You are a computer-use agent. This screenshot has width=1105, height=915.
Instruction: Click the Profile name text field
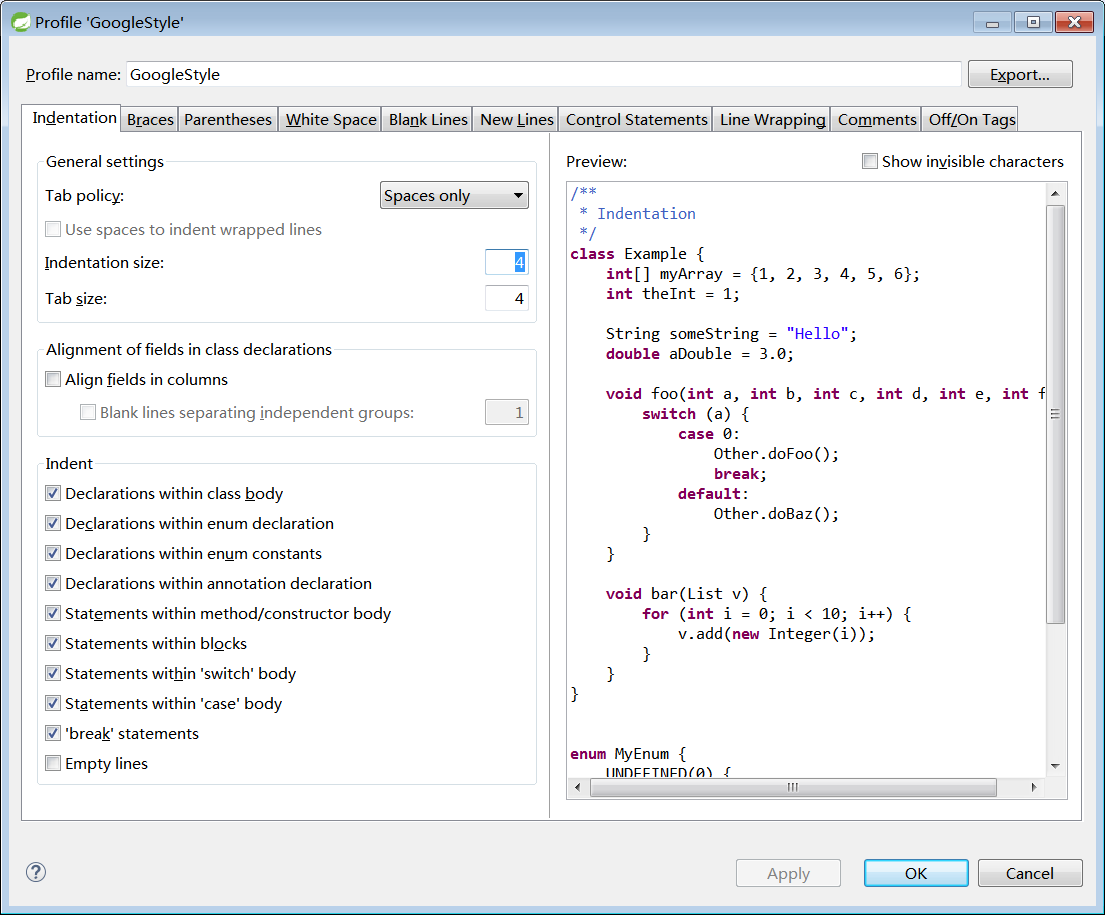544,75
